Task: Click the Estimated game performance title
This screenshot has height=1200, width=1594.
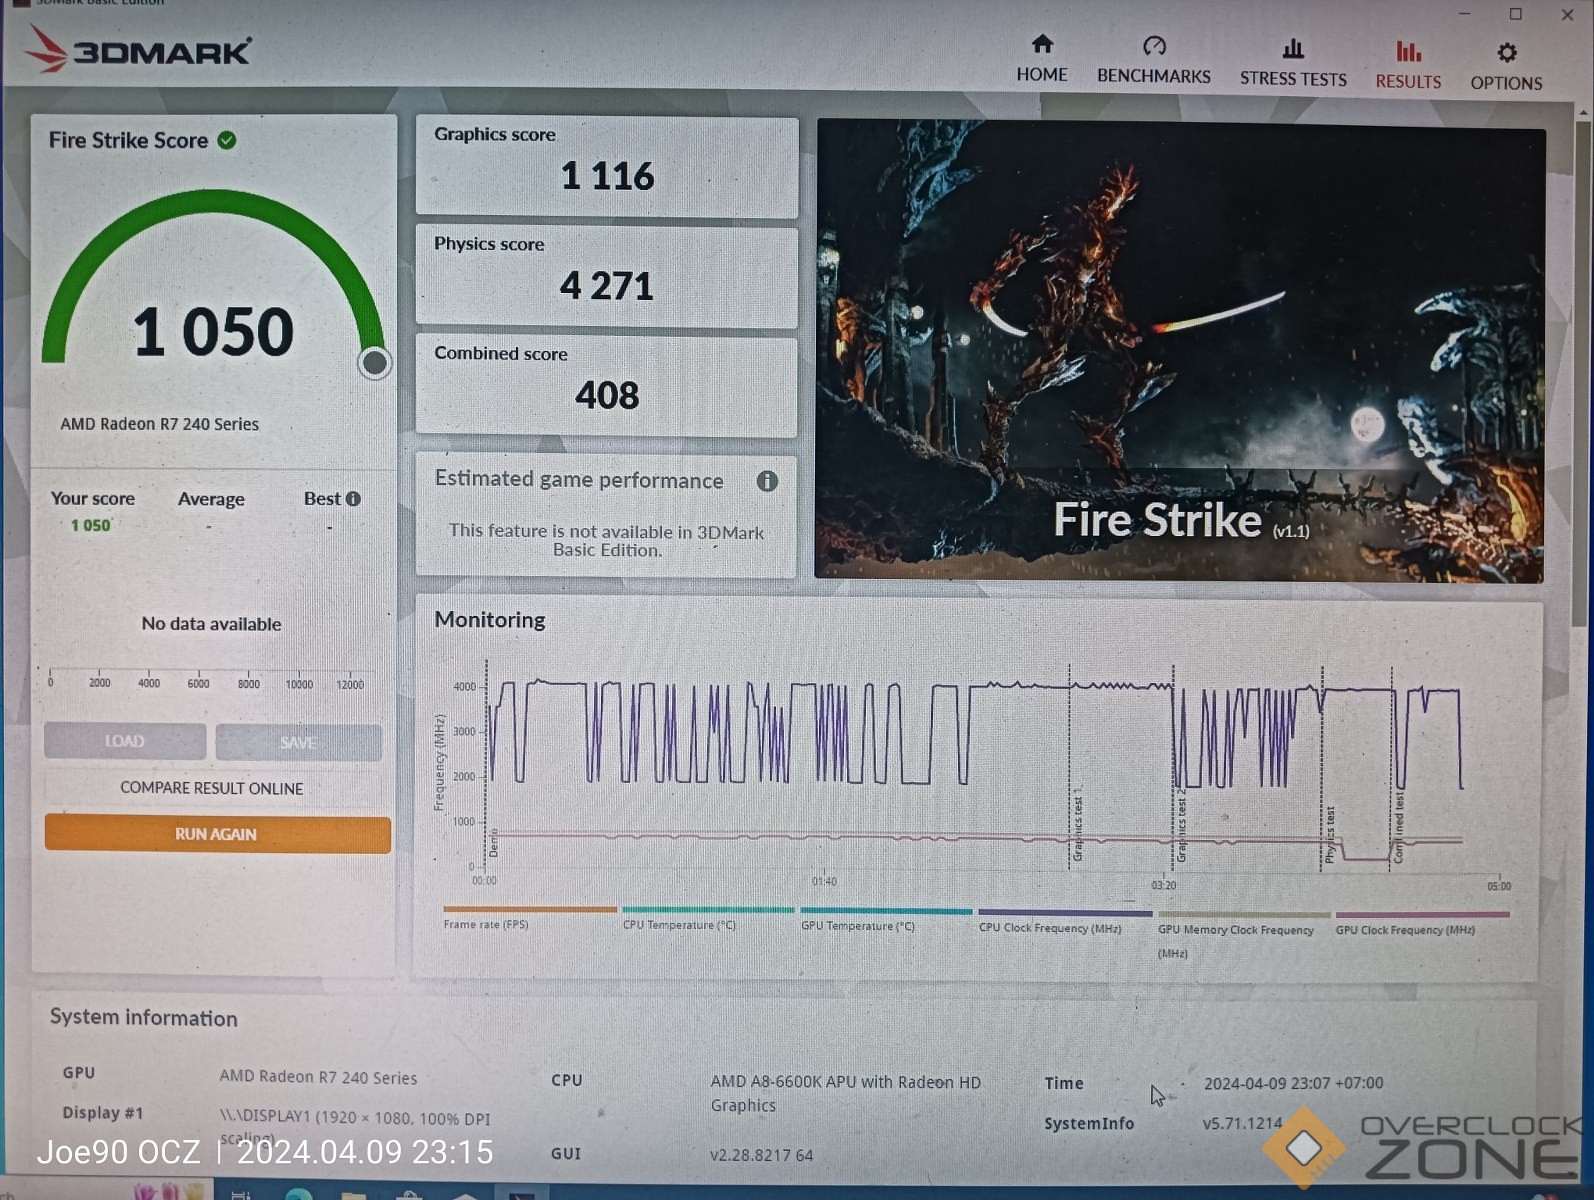Action: click(579, 480)
